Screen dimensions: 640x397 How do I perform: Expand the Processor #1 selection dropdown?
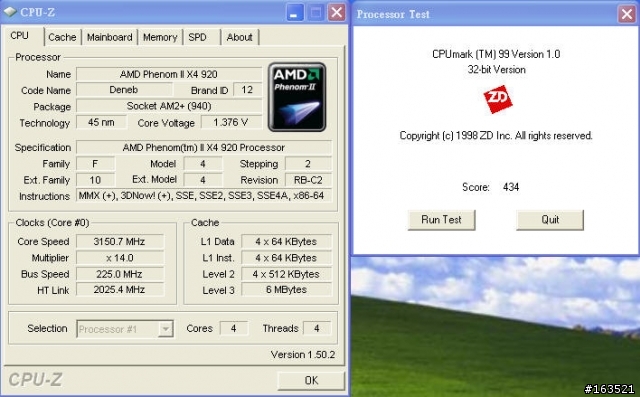pyautogui.click(x=165, y=329)
